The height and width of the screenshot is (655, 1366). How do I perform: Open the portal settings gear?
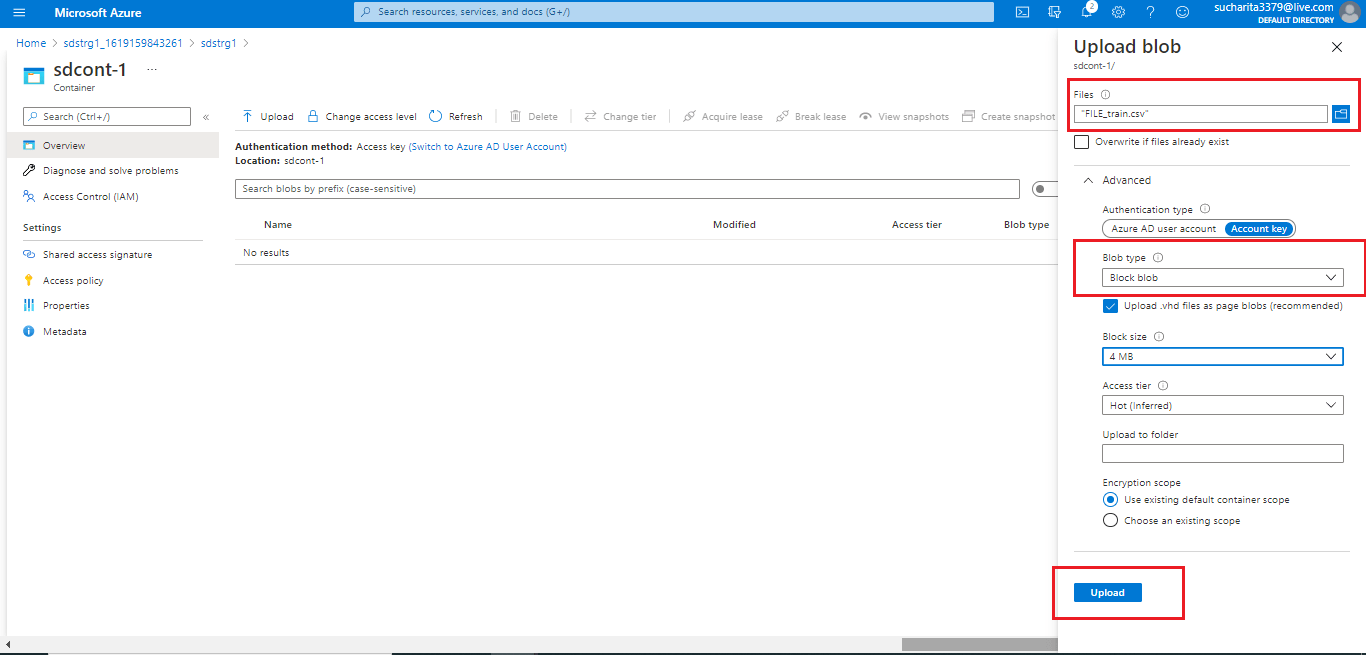click(1120, 13)
